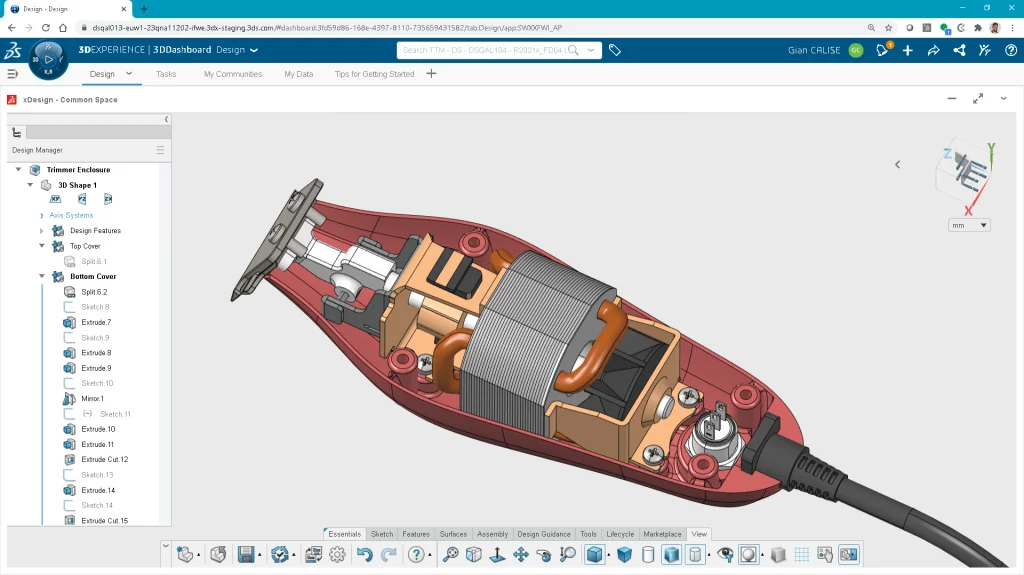The width and height of the screenshot is (1024, 575).
Task: Open the mm units dropdown
Action: [969, 225]
